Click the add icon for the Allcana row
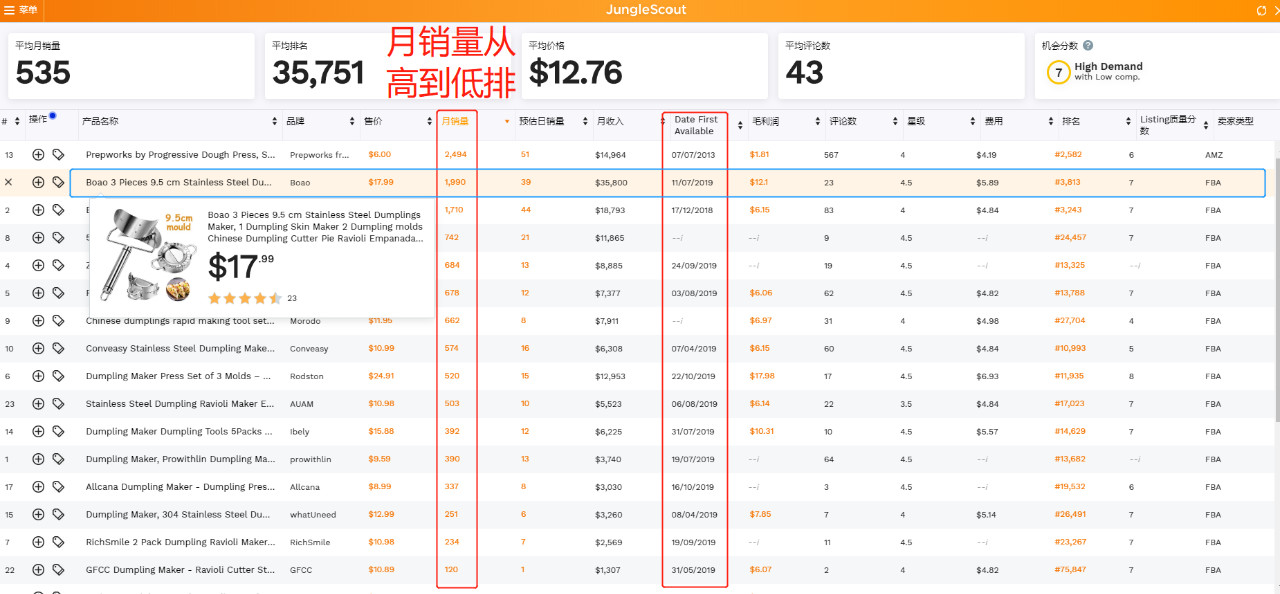 tap(38, 487)
